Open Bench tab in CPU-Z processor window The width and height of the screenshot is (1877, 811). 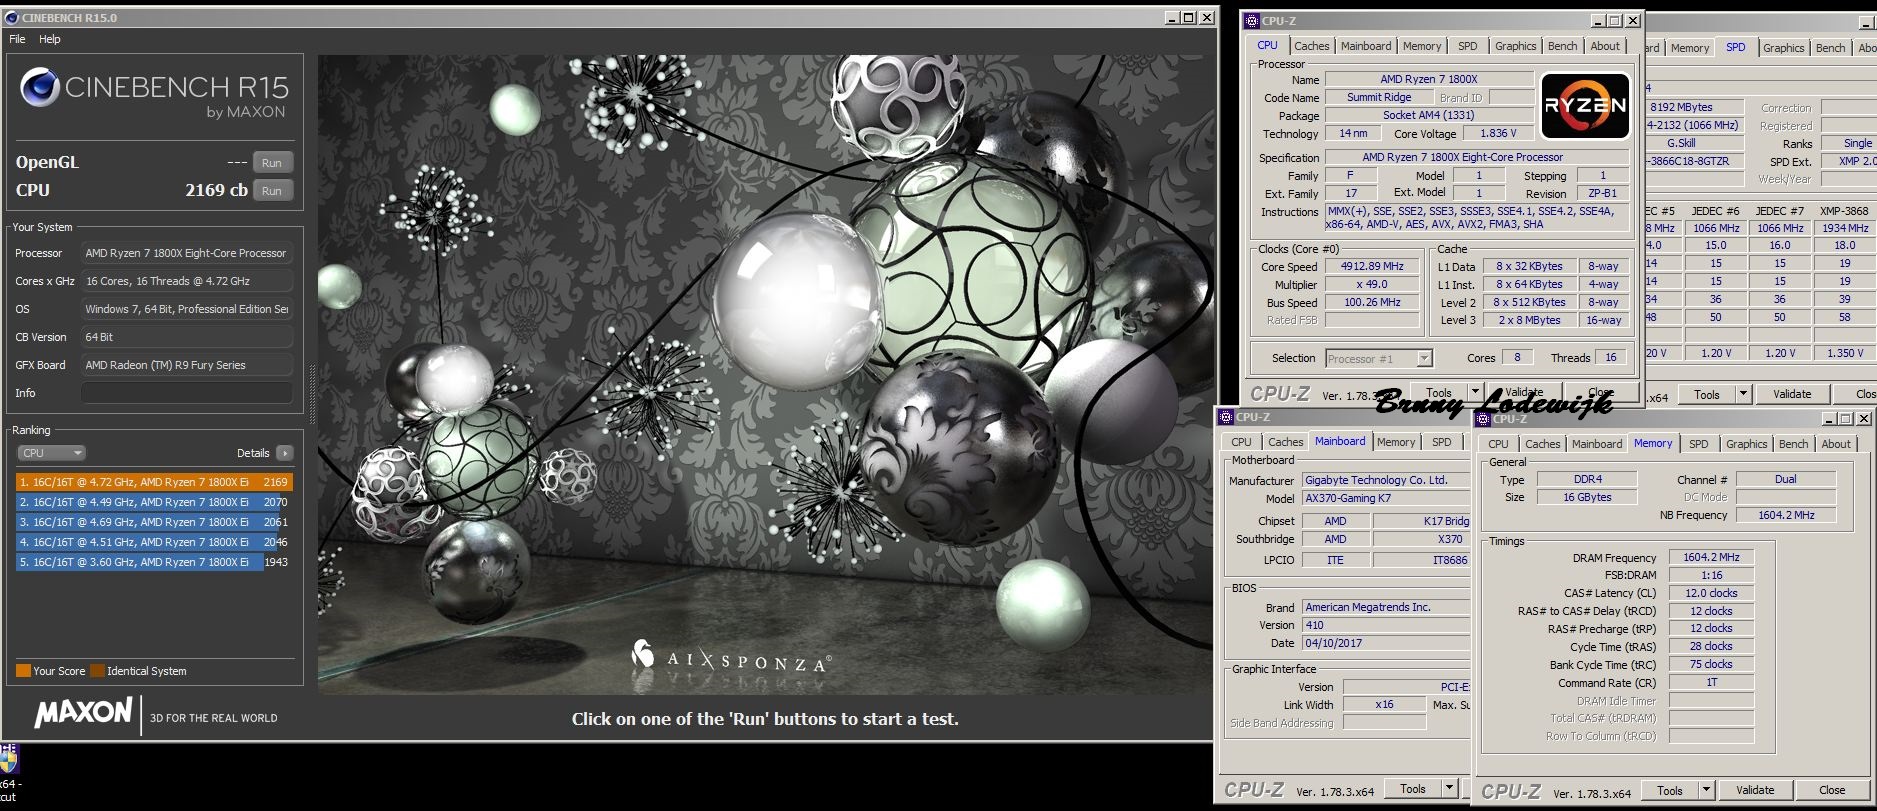click(1562, 46)
